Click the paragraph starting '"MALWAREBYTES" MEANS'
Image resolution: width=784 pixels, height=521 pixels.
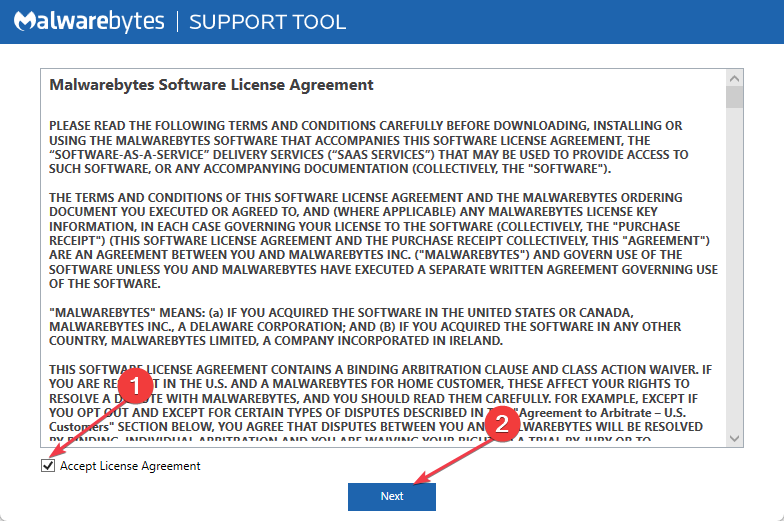(365, 326)
